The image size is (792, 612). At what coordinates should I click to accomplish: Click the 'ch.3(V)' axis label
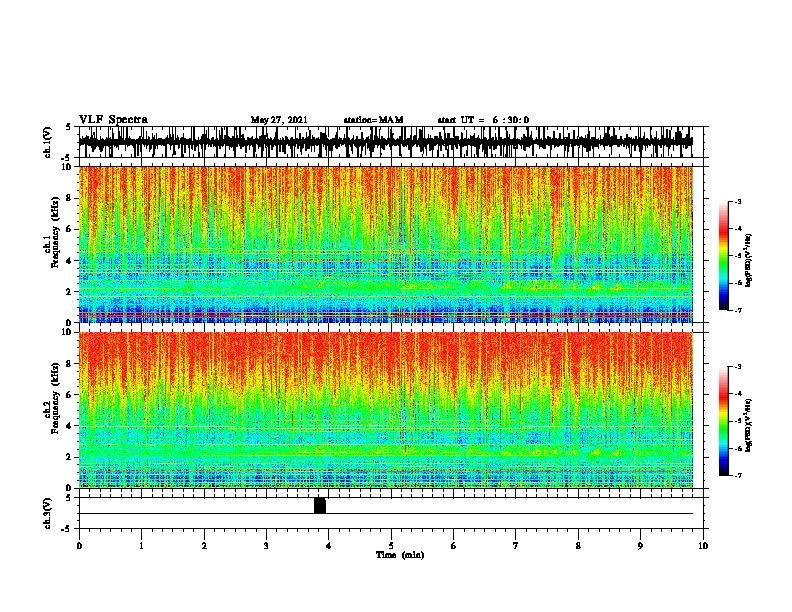pyautogui.click(x=47, y=513)
